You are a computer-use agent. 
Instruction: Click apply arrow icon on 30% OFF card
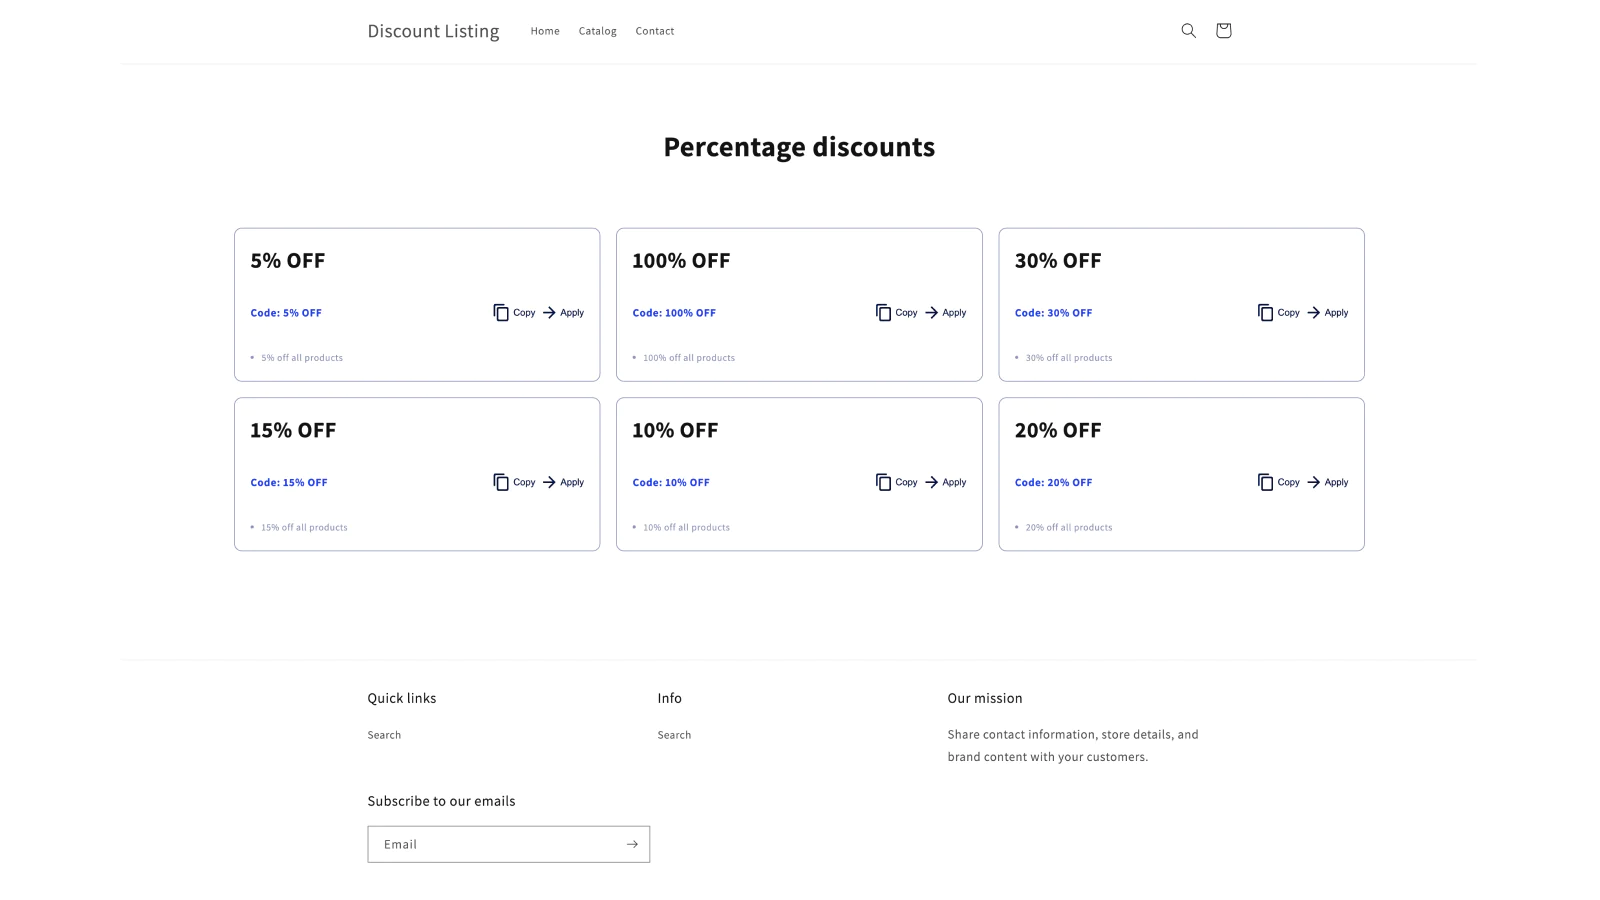1313,313
